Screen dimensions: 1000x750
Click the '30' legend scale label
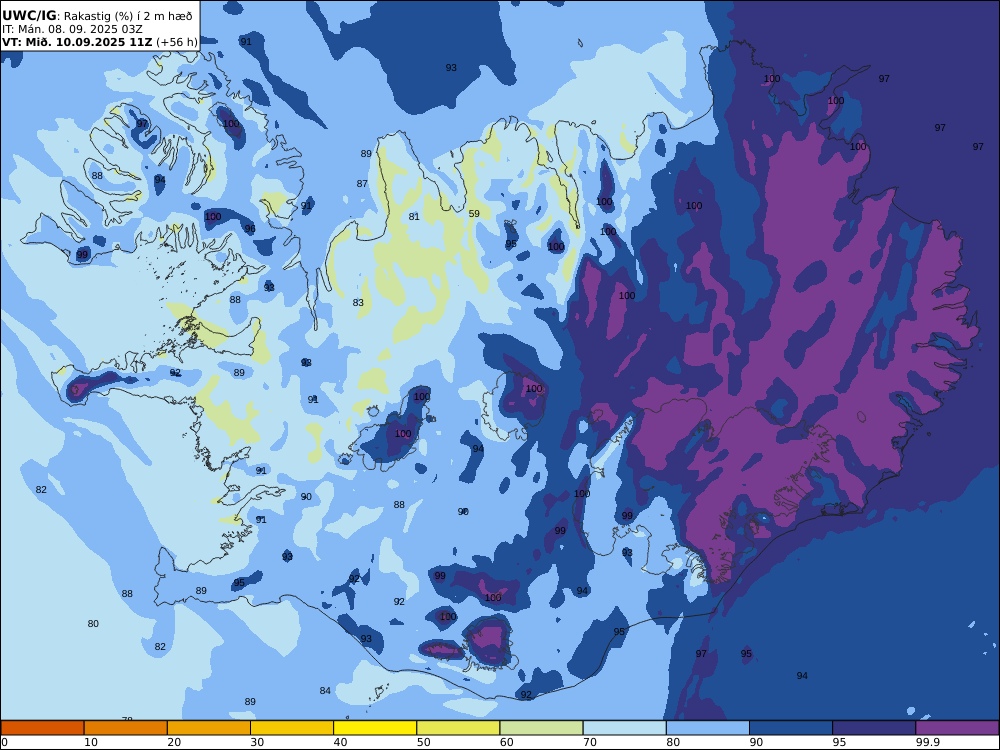[x=257, y=742]
